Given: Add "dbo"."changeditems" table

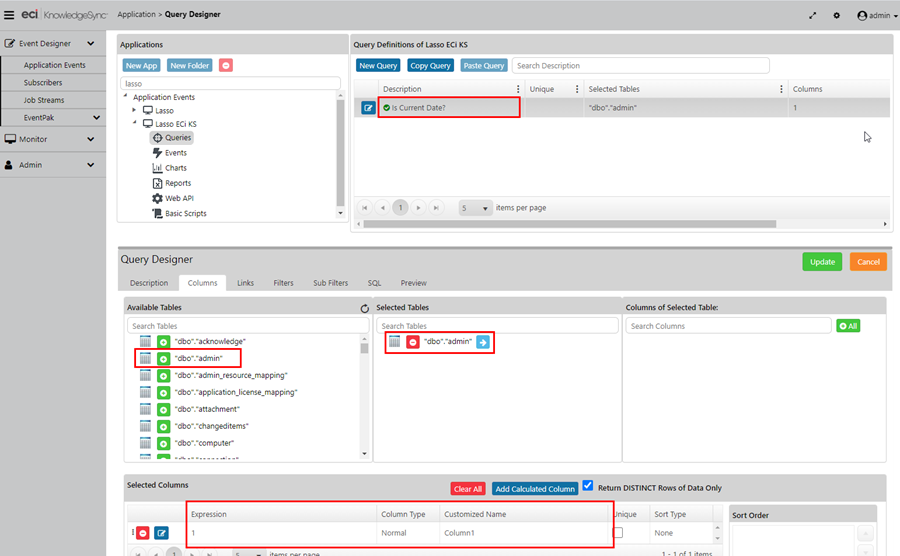Looking at the screenshot, I should [164, 426].
